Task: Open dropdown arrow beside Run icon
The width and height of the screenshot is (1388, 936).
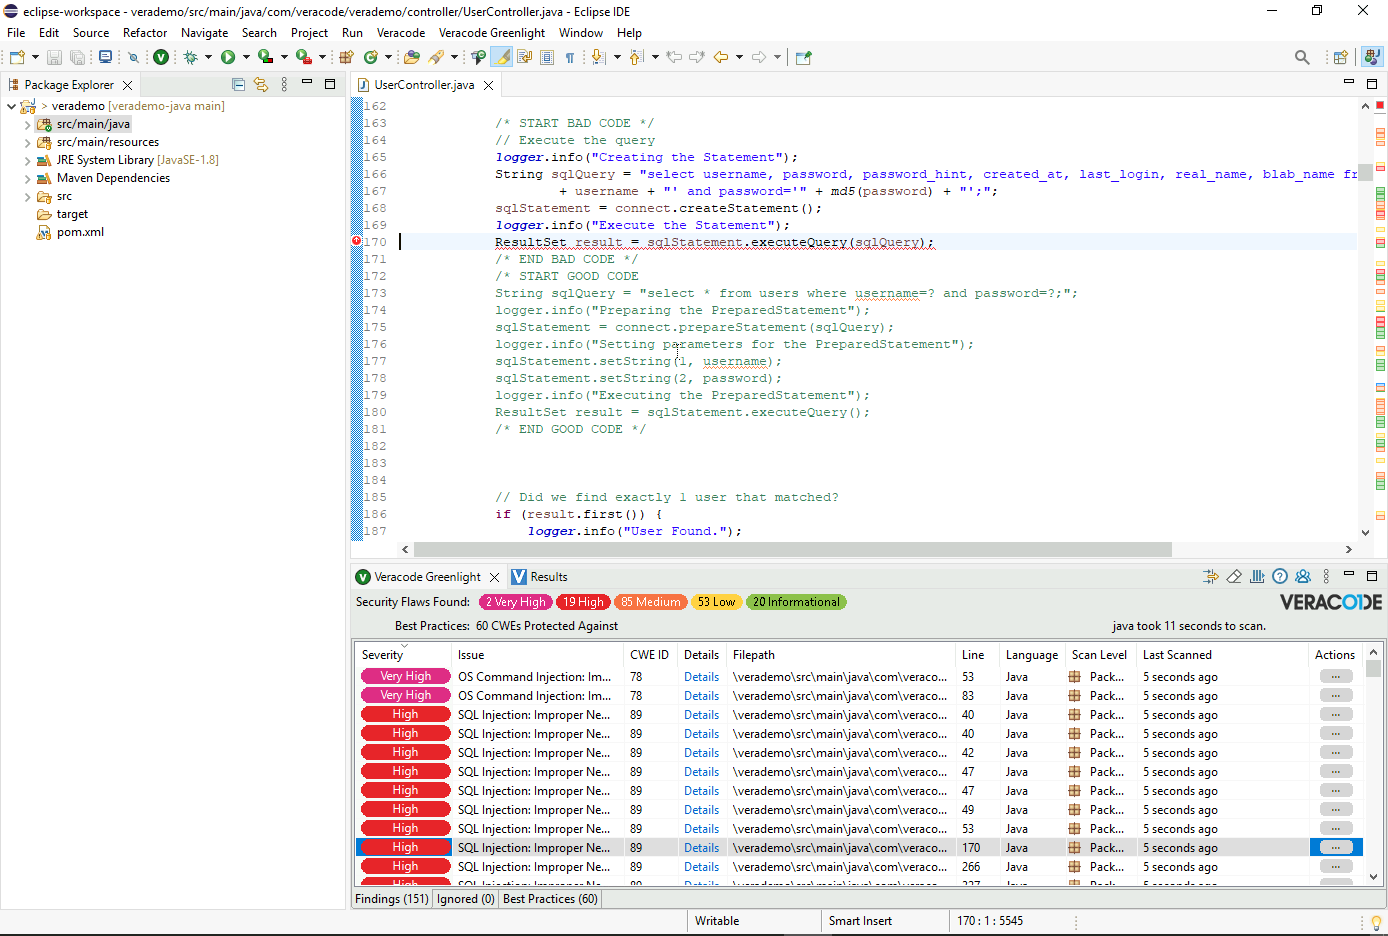Action: click(x=246, y=57)
